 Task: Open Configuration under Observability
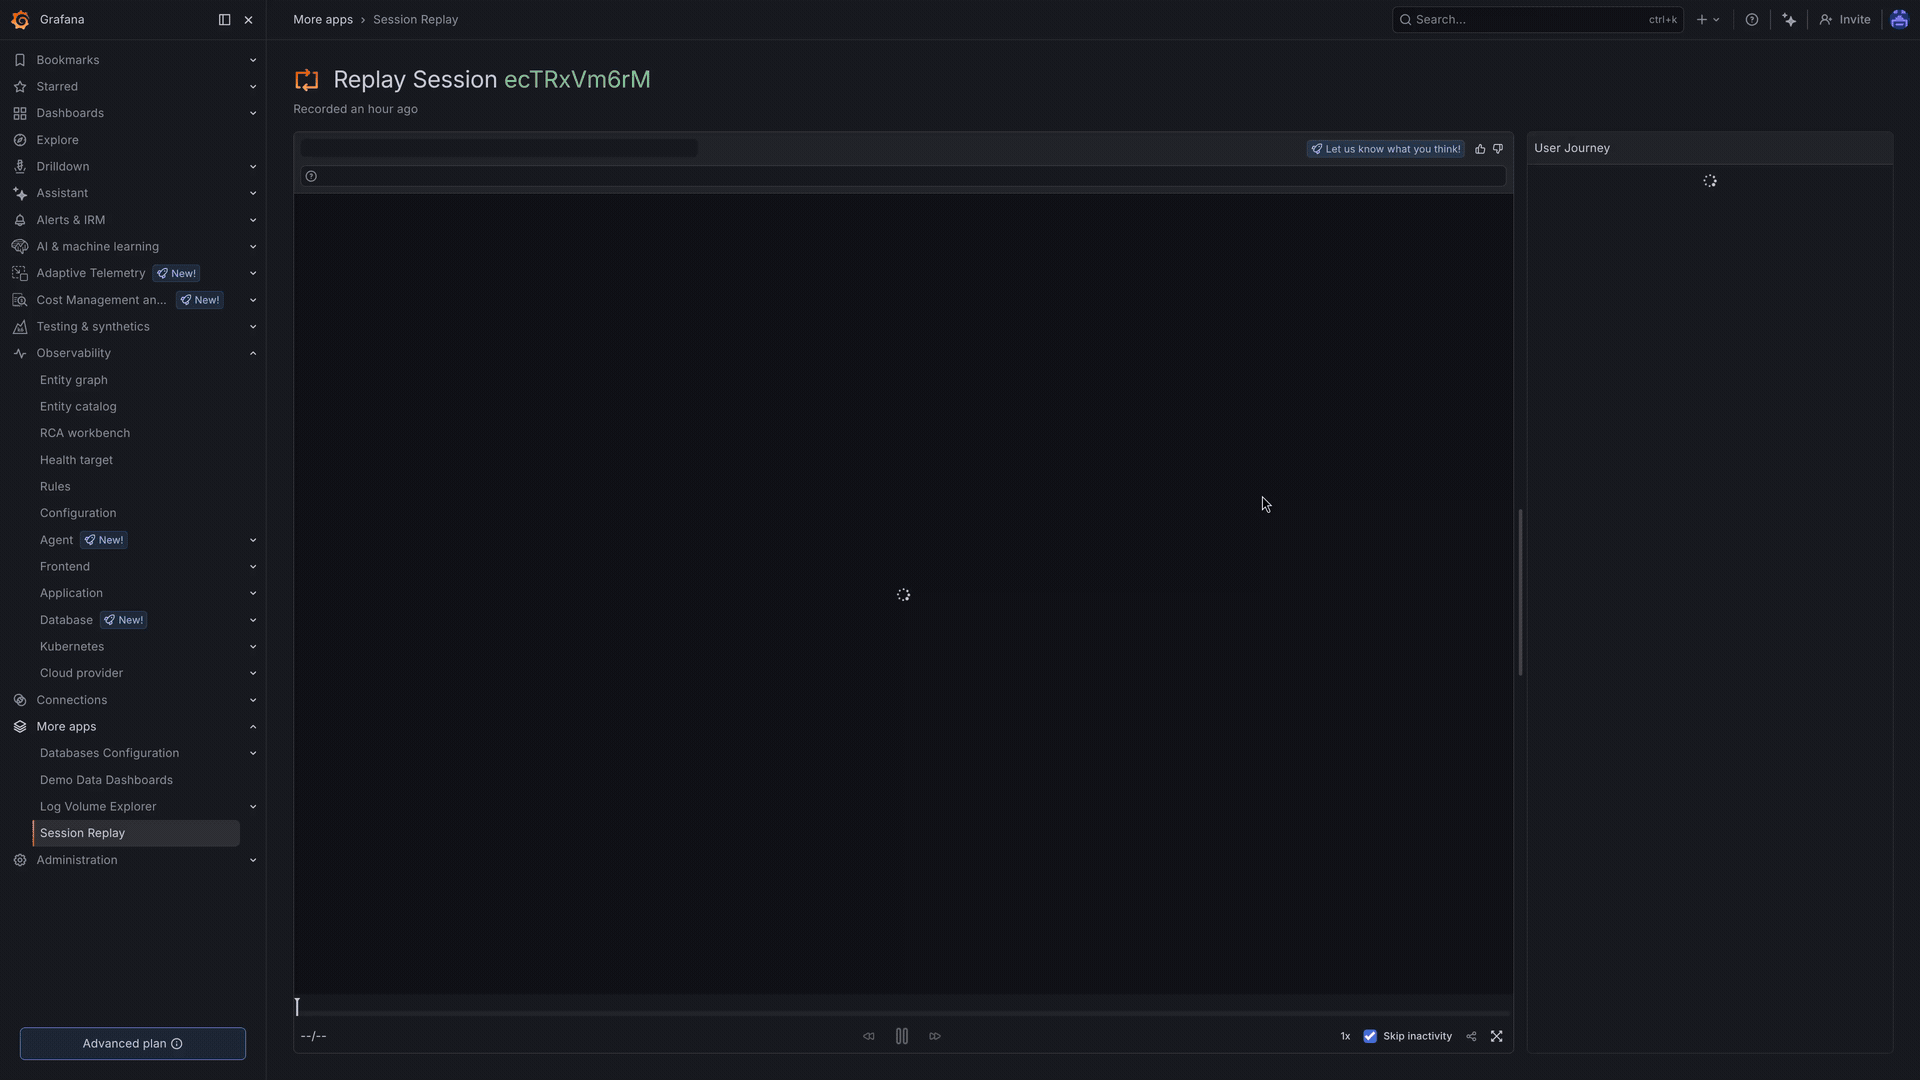point(78,513)
